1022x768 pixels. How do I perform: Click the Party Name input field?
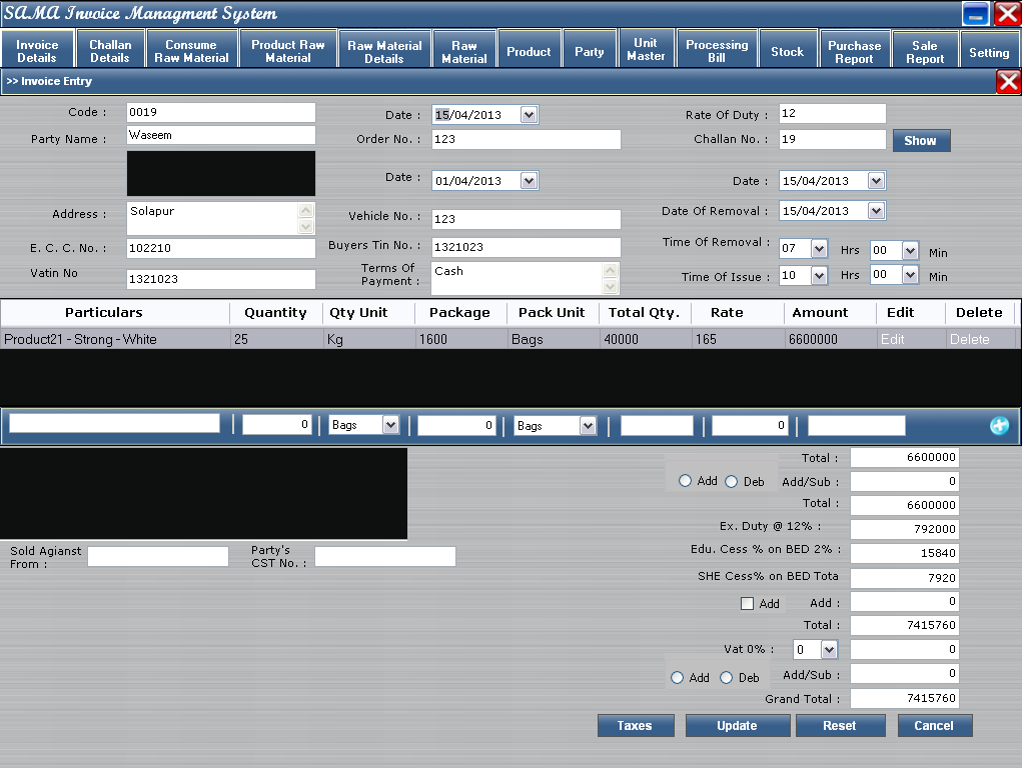point(220,135)
